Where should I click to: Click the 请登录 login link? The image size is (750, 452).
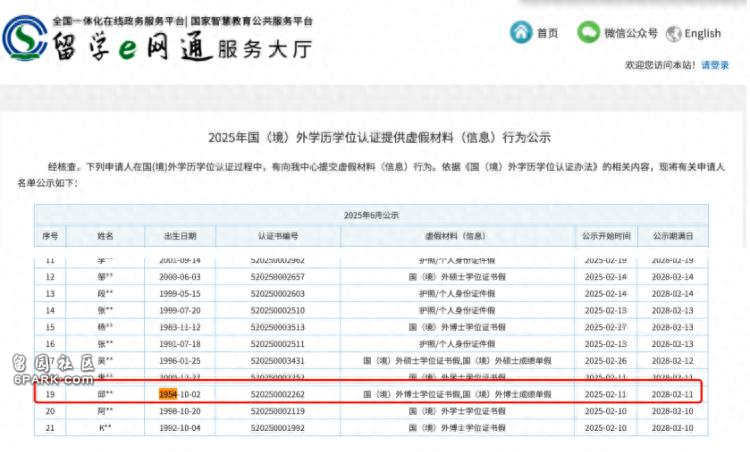(715, 65)
